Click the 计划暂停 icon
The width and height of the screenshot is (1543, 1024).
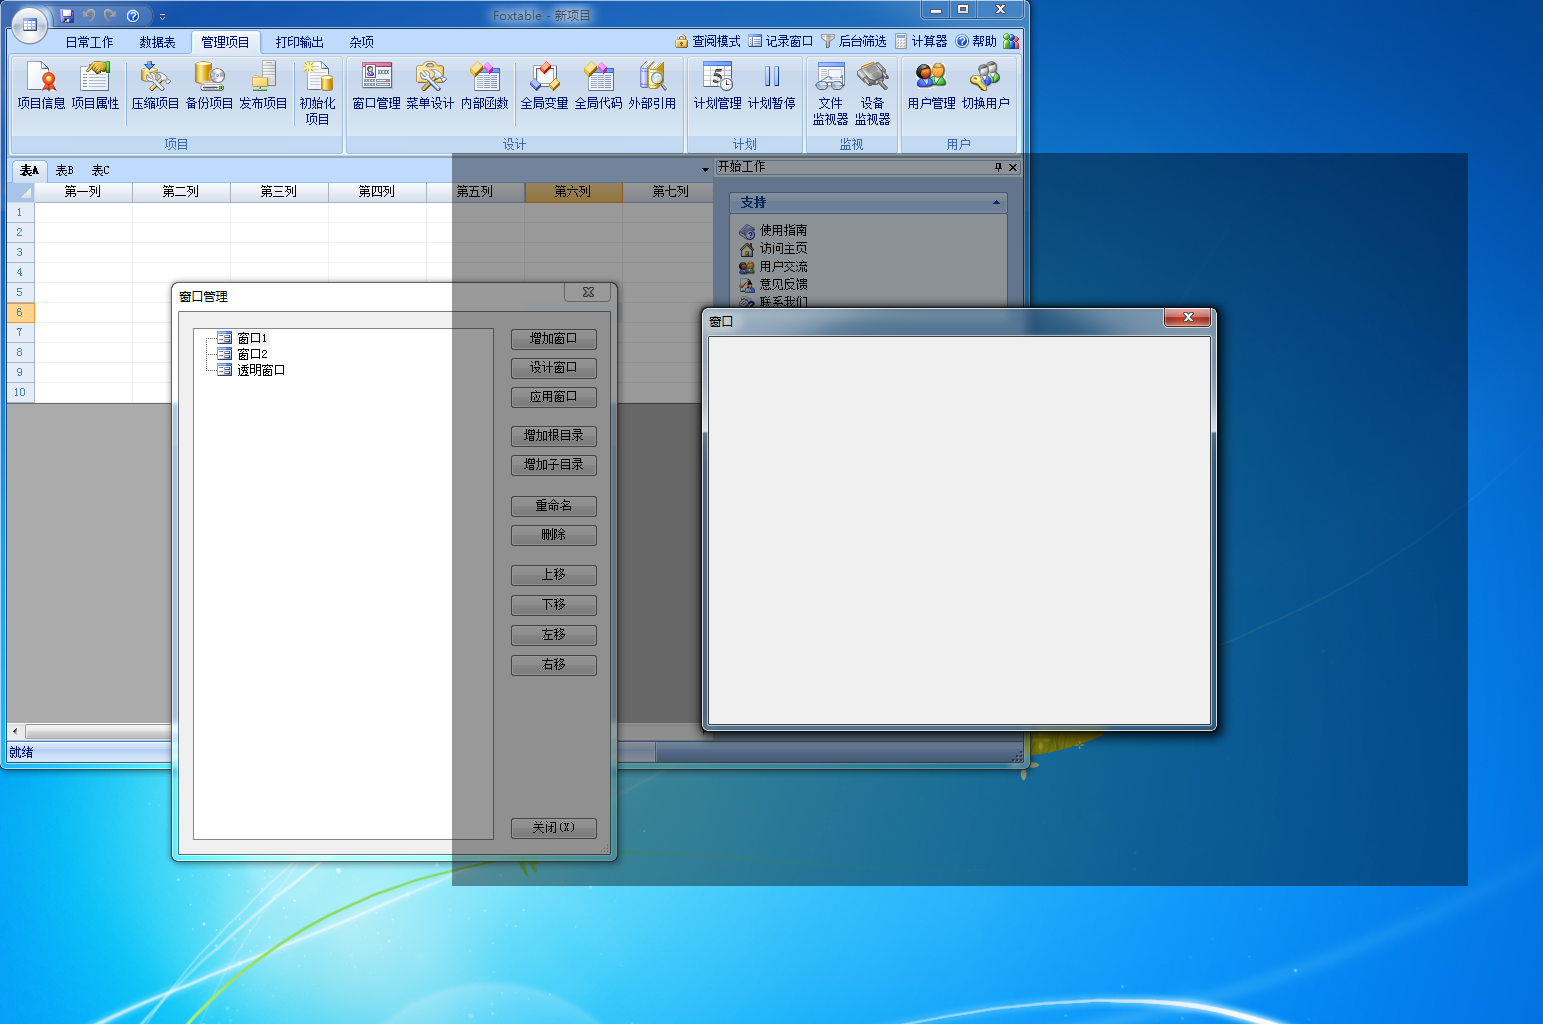pyautogui.click(x=771, y=86)
